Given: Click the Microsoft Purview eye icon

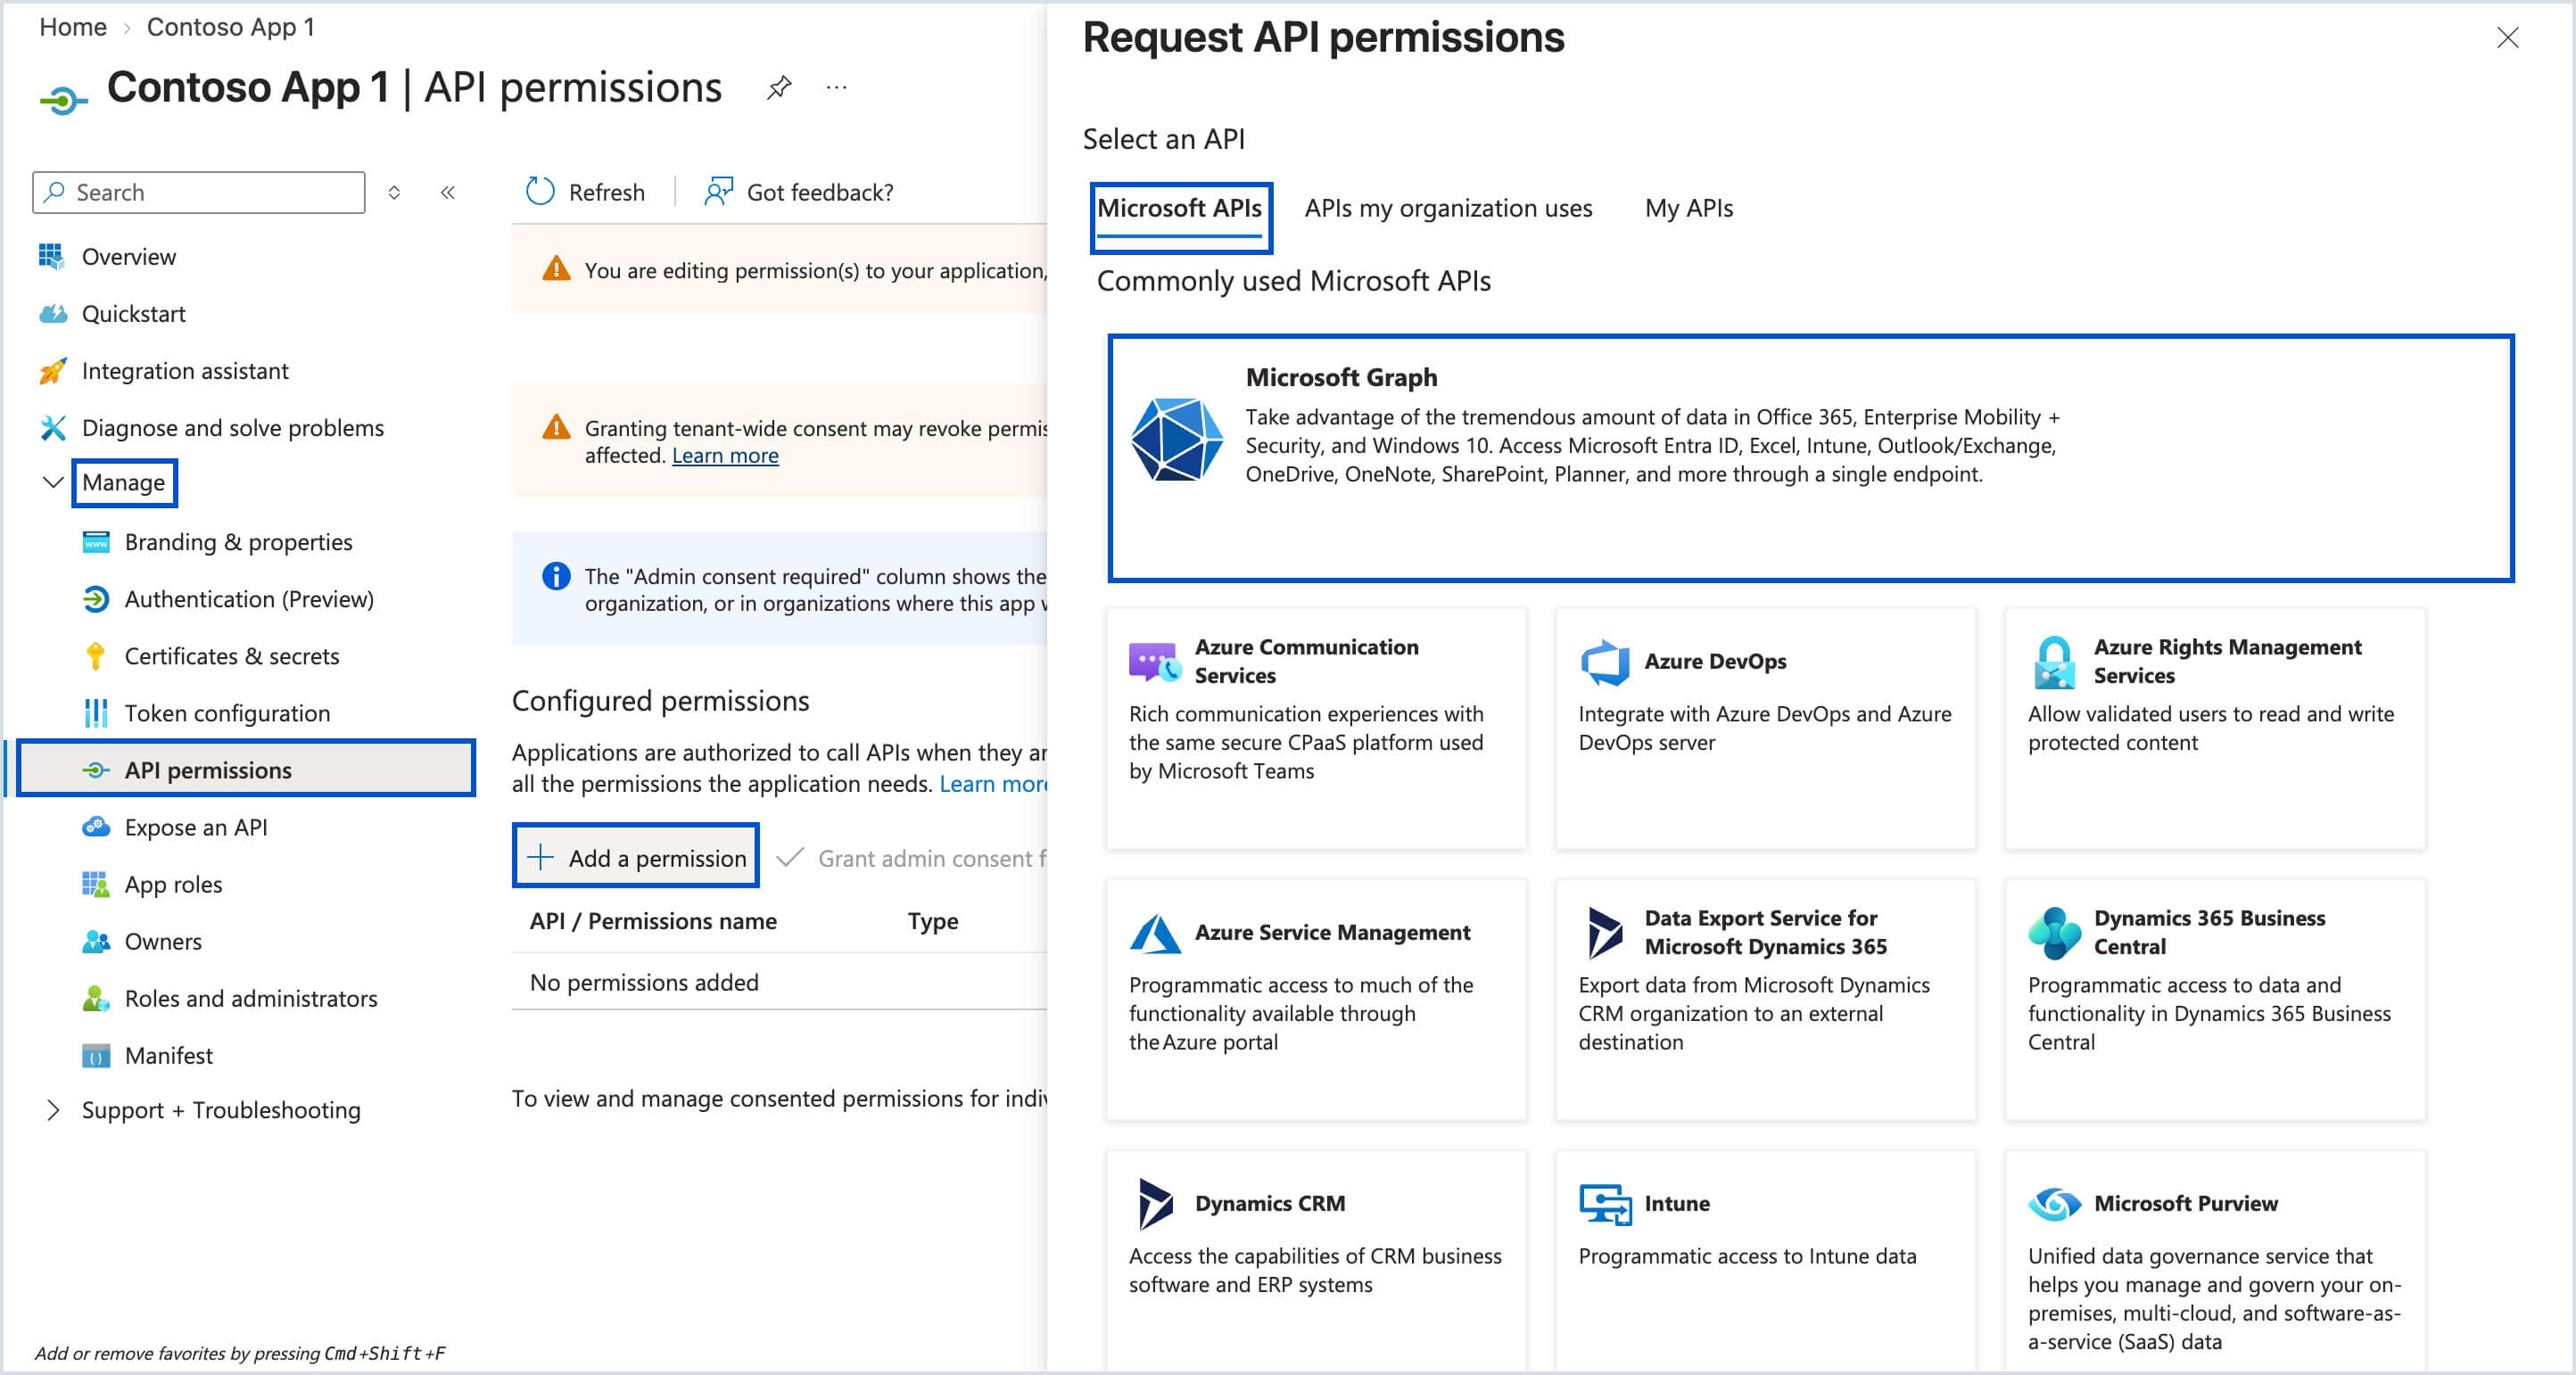Looking at the screenshot, I should coord(2054,1203).
